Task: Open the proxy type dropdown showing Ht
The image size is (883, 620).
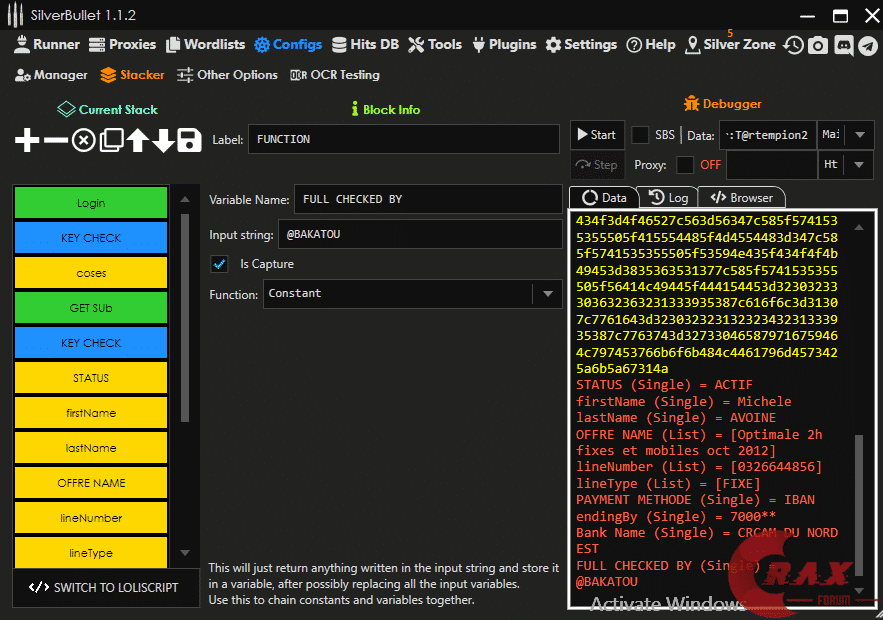Action: (859, 165)
